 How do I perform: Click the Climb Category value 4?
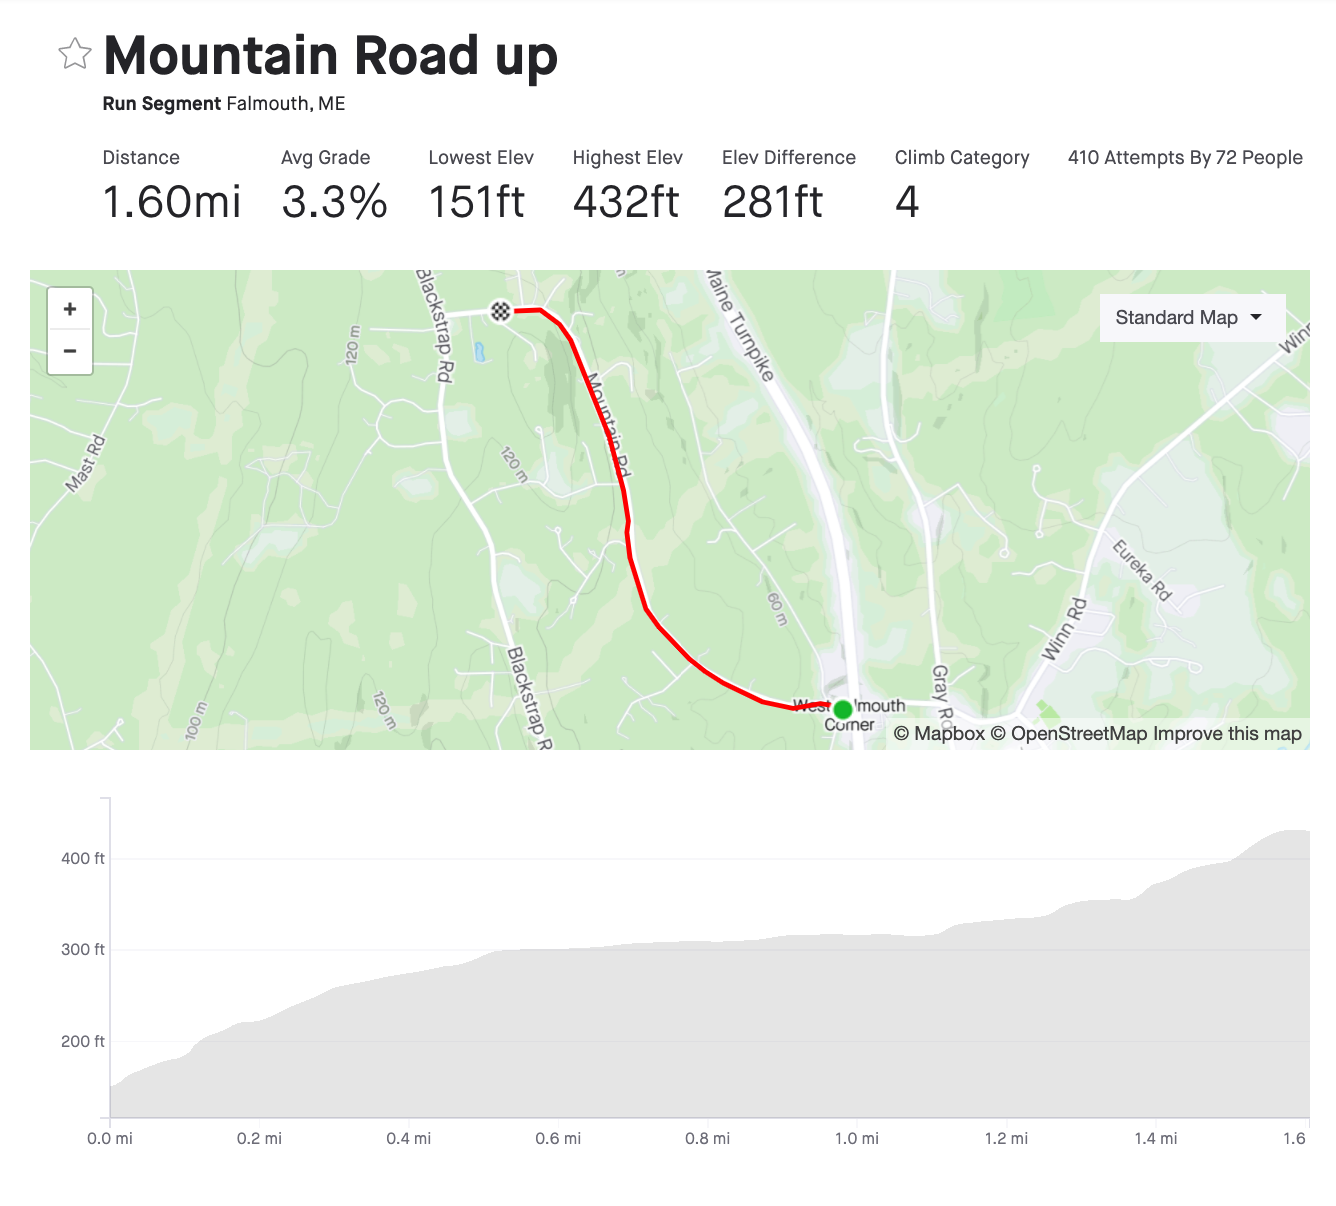(x=907, y=202)
